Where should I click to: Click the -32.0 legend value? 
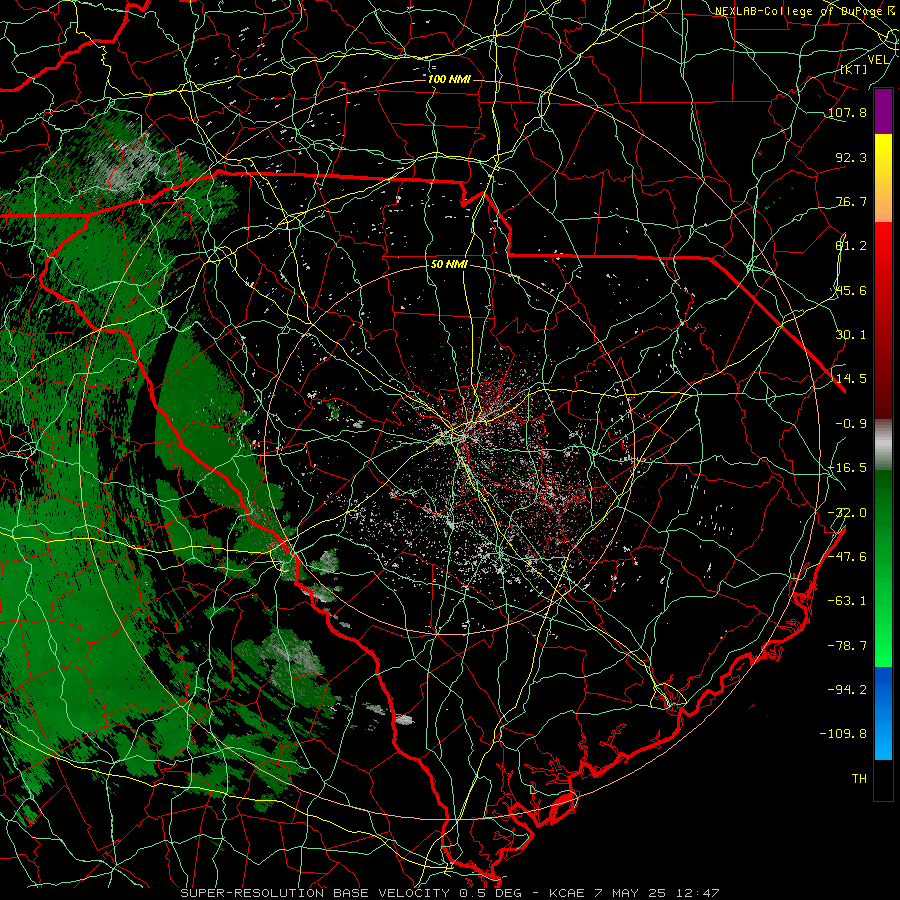tap(847, 513)
